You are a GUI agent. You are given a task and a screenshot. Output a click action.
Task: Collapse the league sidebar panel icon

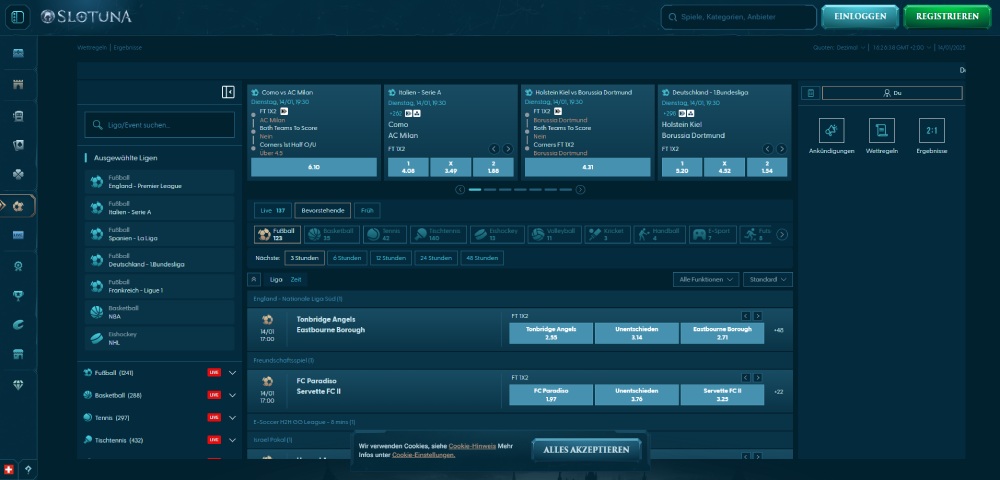click(x=228, y=92)
